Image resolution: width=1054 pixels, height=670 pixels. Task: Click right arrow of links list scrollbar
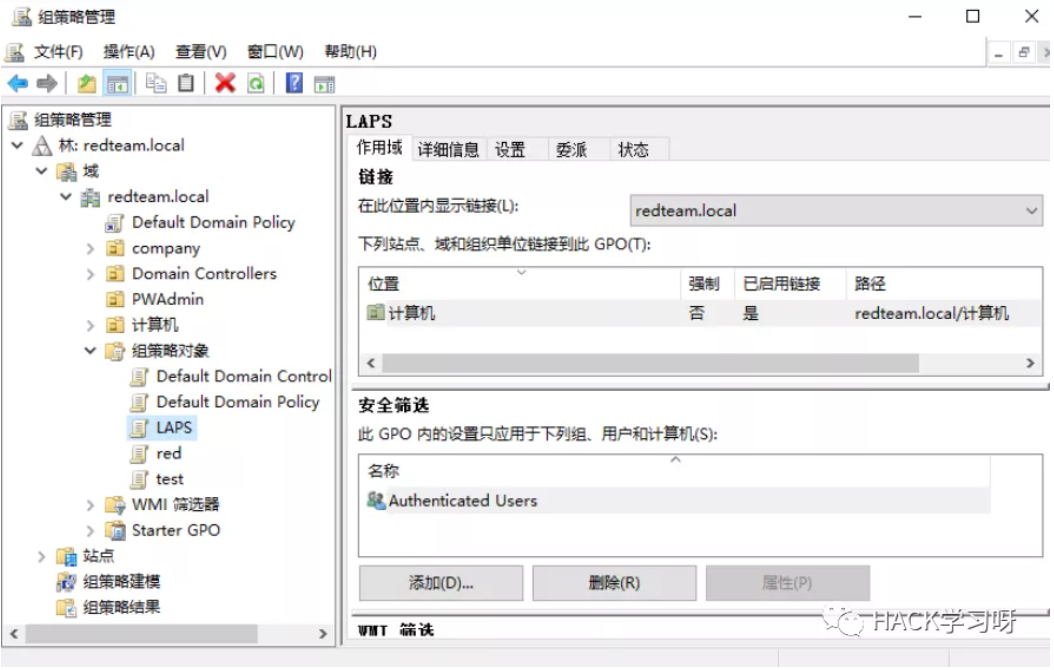coord(1030,364)
